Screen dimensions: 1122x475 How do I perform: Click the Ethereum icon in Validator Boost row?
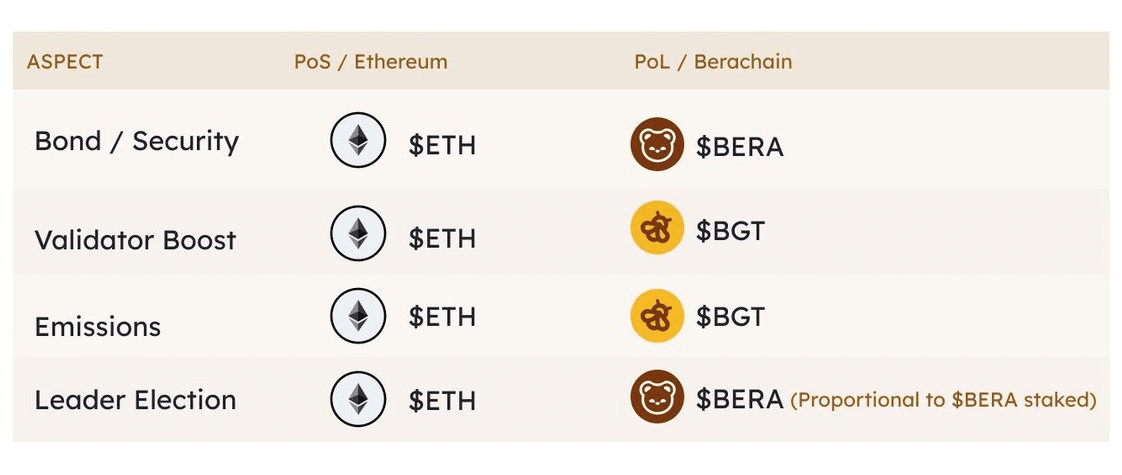coord(357,235)
